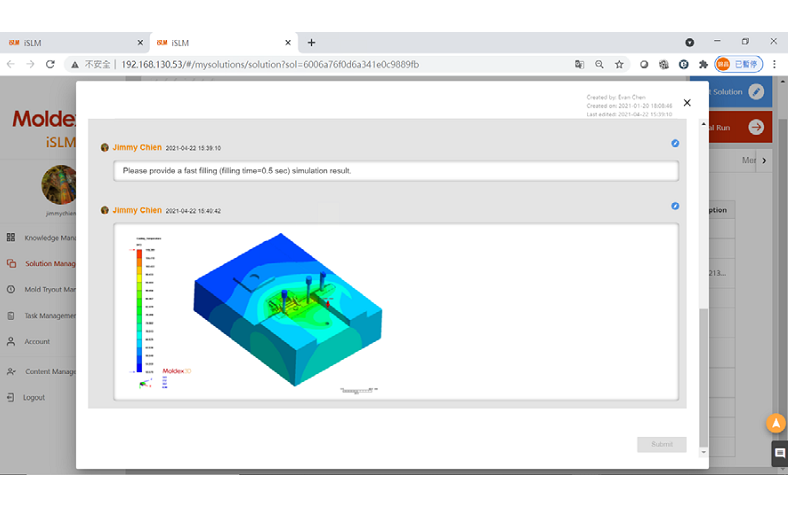
Task: Click the Run arrow button icon
Action: 756,127
